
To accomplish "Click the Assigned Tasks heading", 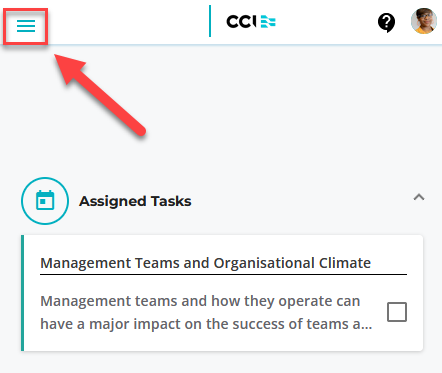I will point(135,201).
